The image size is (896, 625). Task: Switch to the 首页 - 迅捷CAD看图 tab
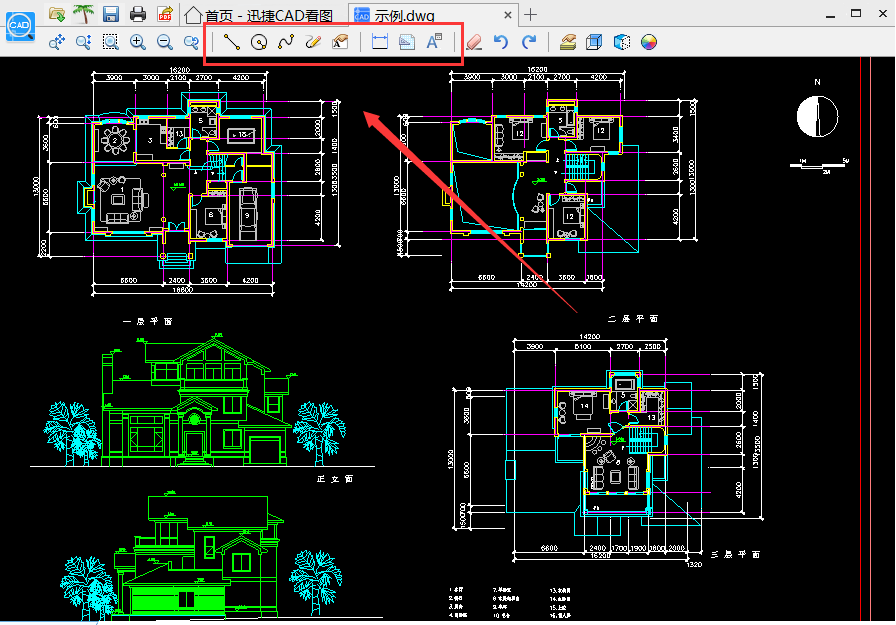259,15
